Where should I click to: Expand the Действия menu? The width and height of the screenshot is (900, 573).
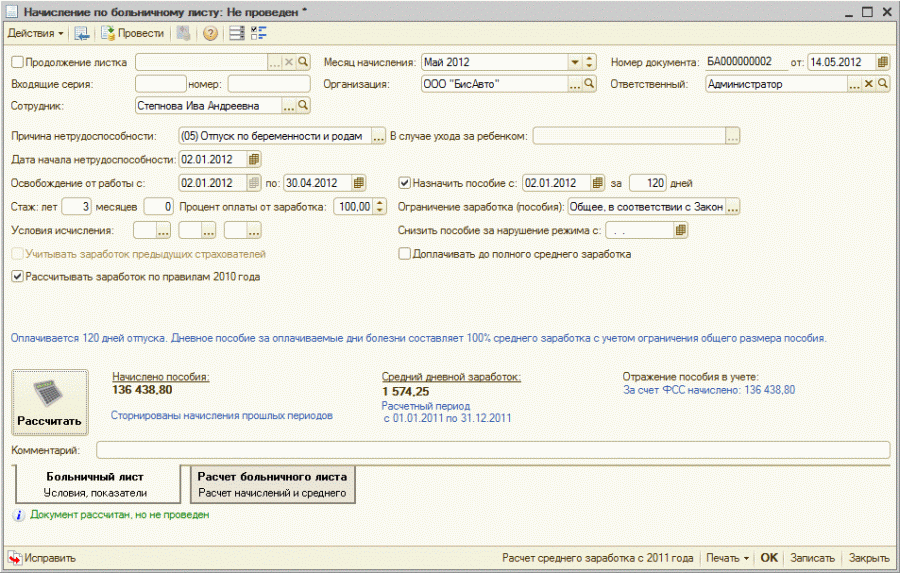[36, 33]
